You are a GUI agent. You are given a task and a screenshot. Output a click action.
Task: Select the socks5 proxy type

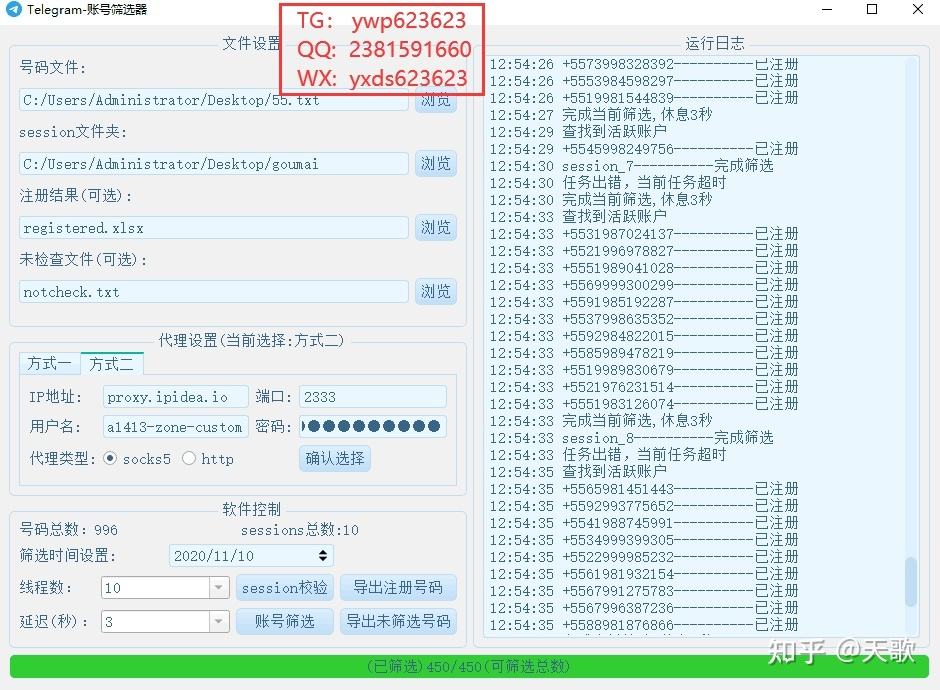click(110, 459)
